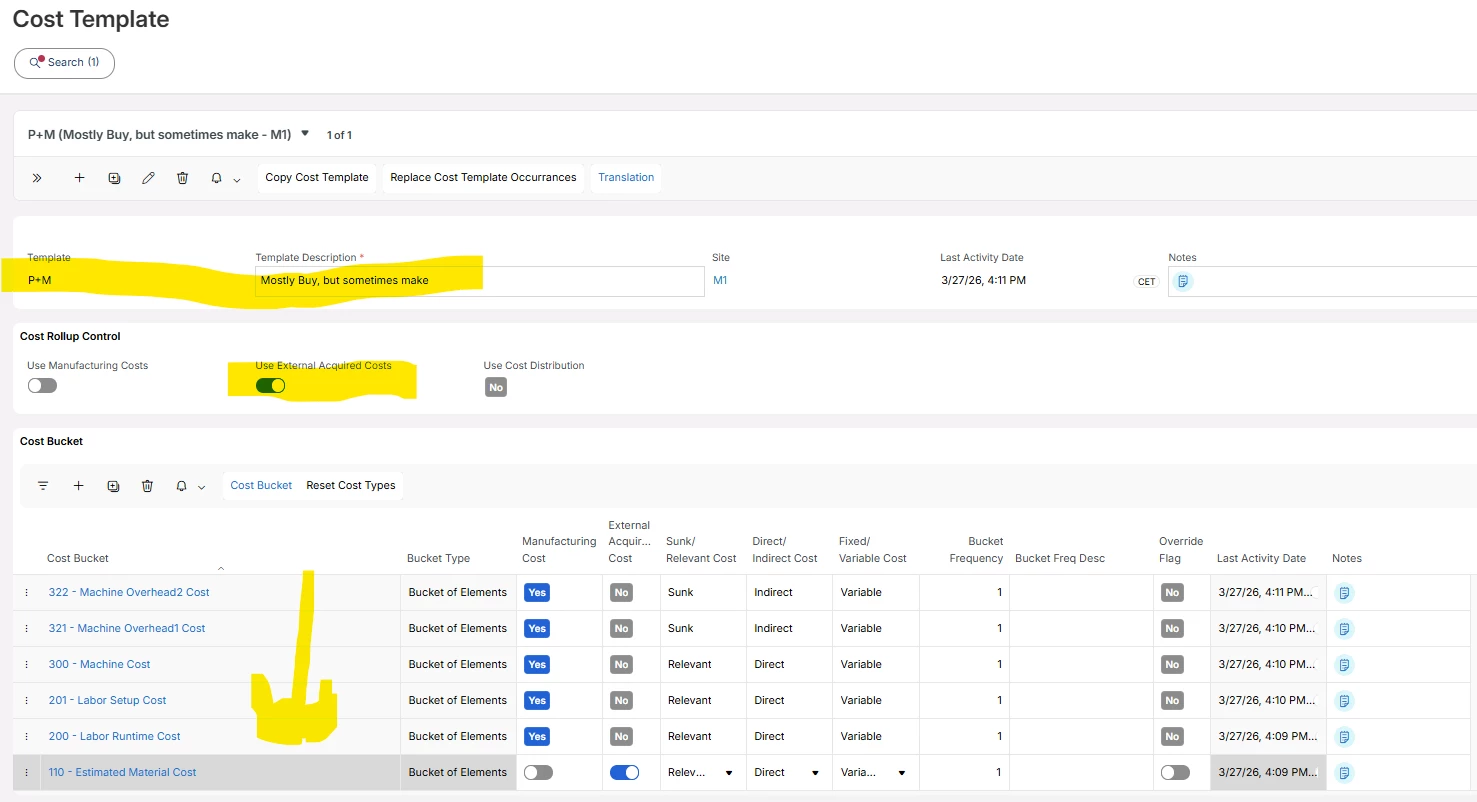Image resolution: width=1477 pixels, height=802 pixels.
Task: Toggle Manufacturing Cost for Estimated Material Cost row
Action: tap(538, 773)
